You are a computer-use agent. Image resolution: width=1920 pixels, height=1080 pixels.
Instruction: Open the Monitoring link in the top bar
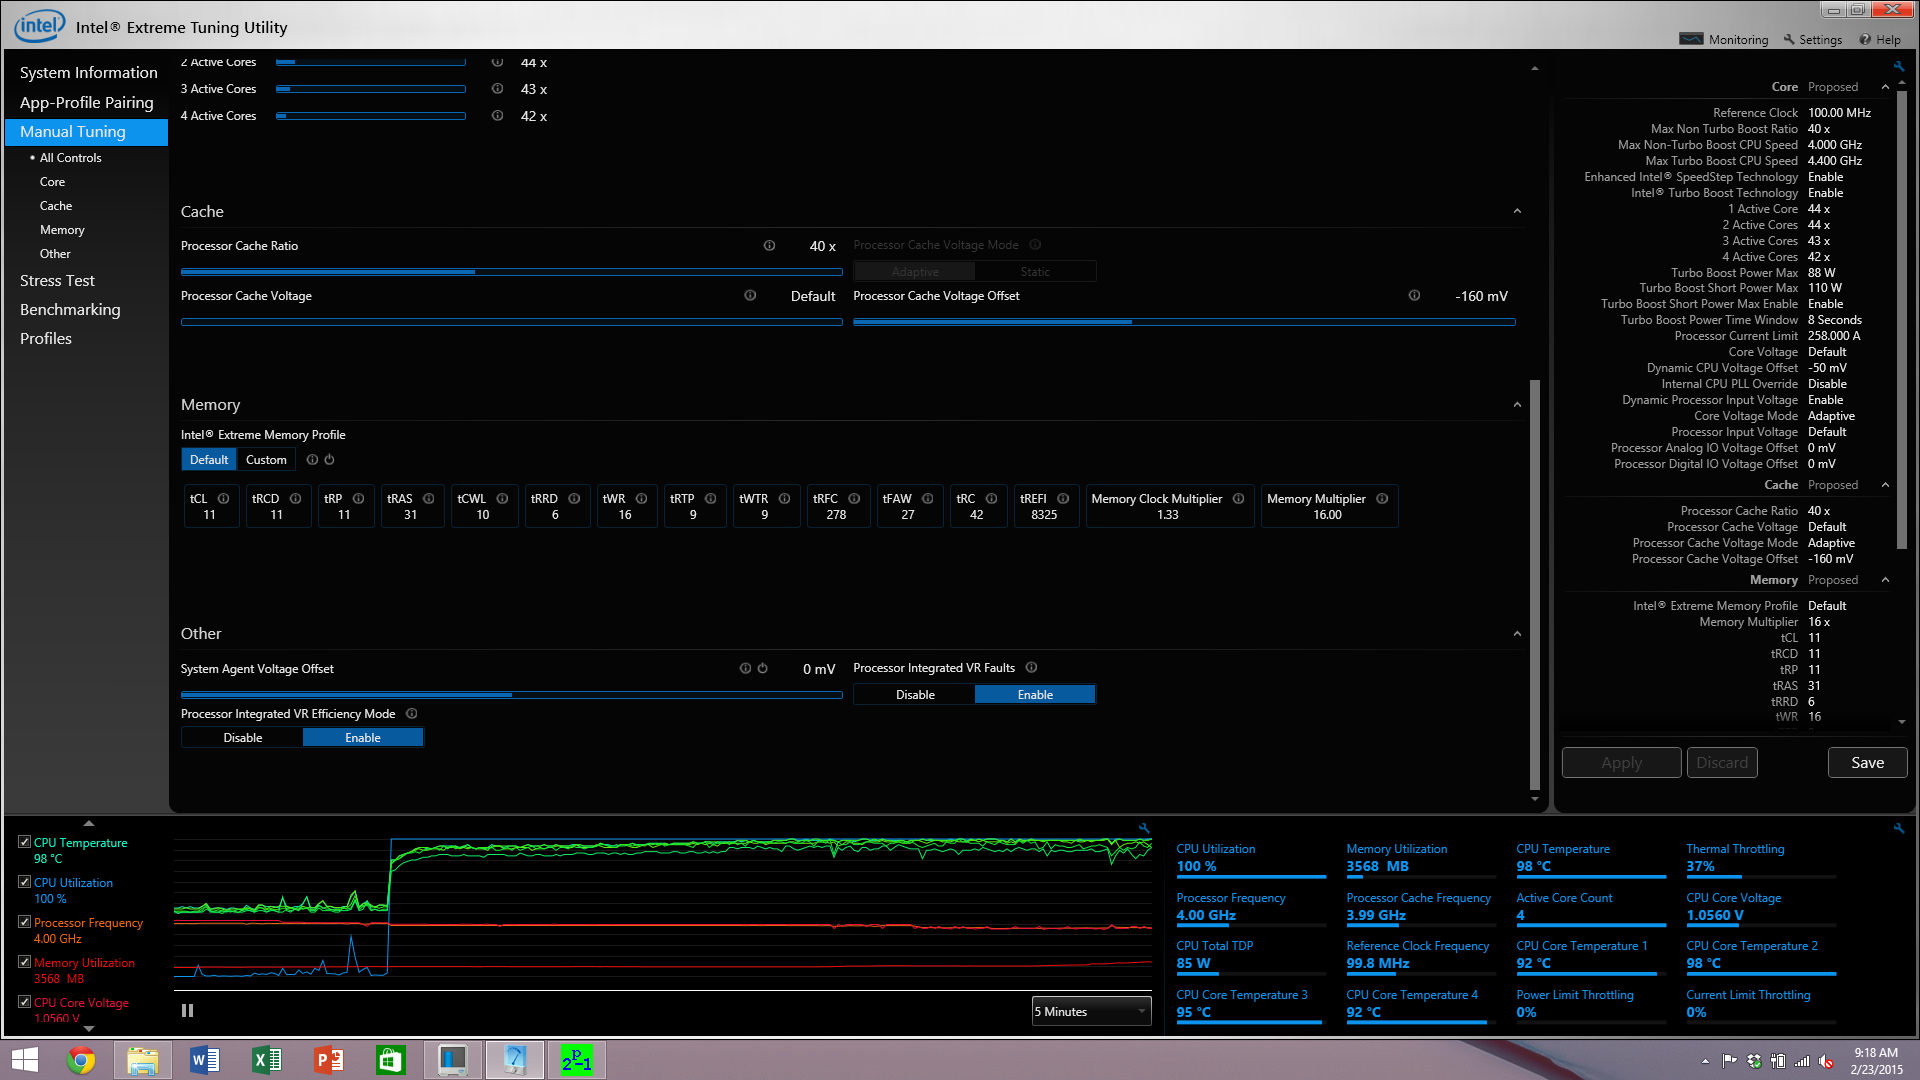point(1724,40)
